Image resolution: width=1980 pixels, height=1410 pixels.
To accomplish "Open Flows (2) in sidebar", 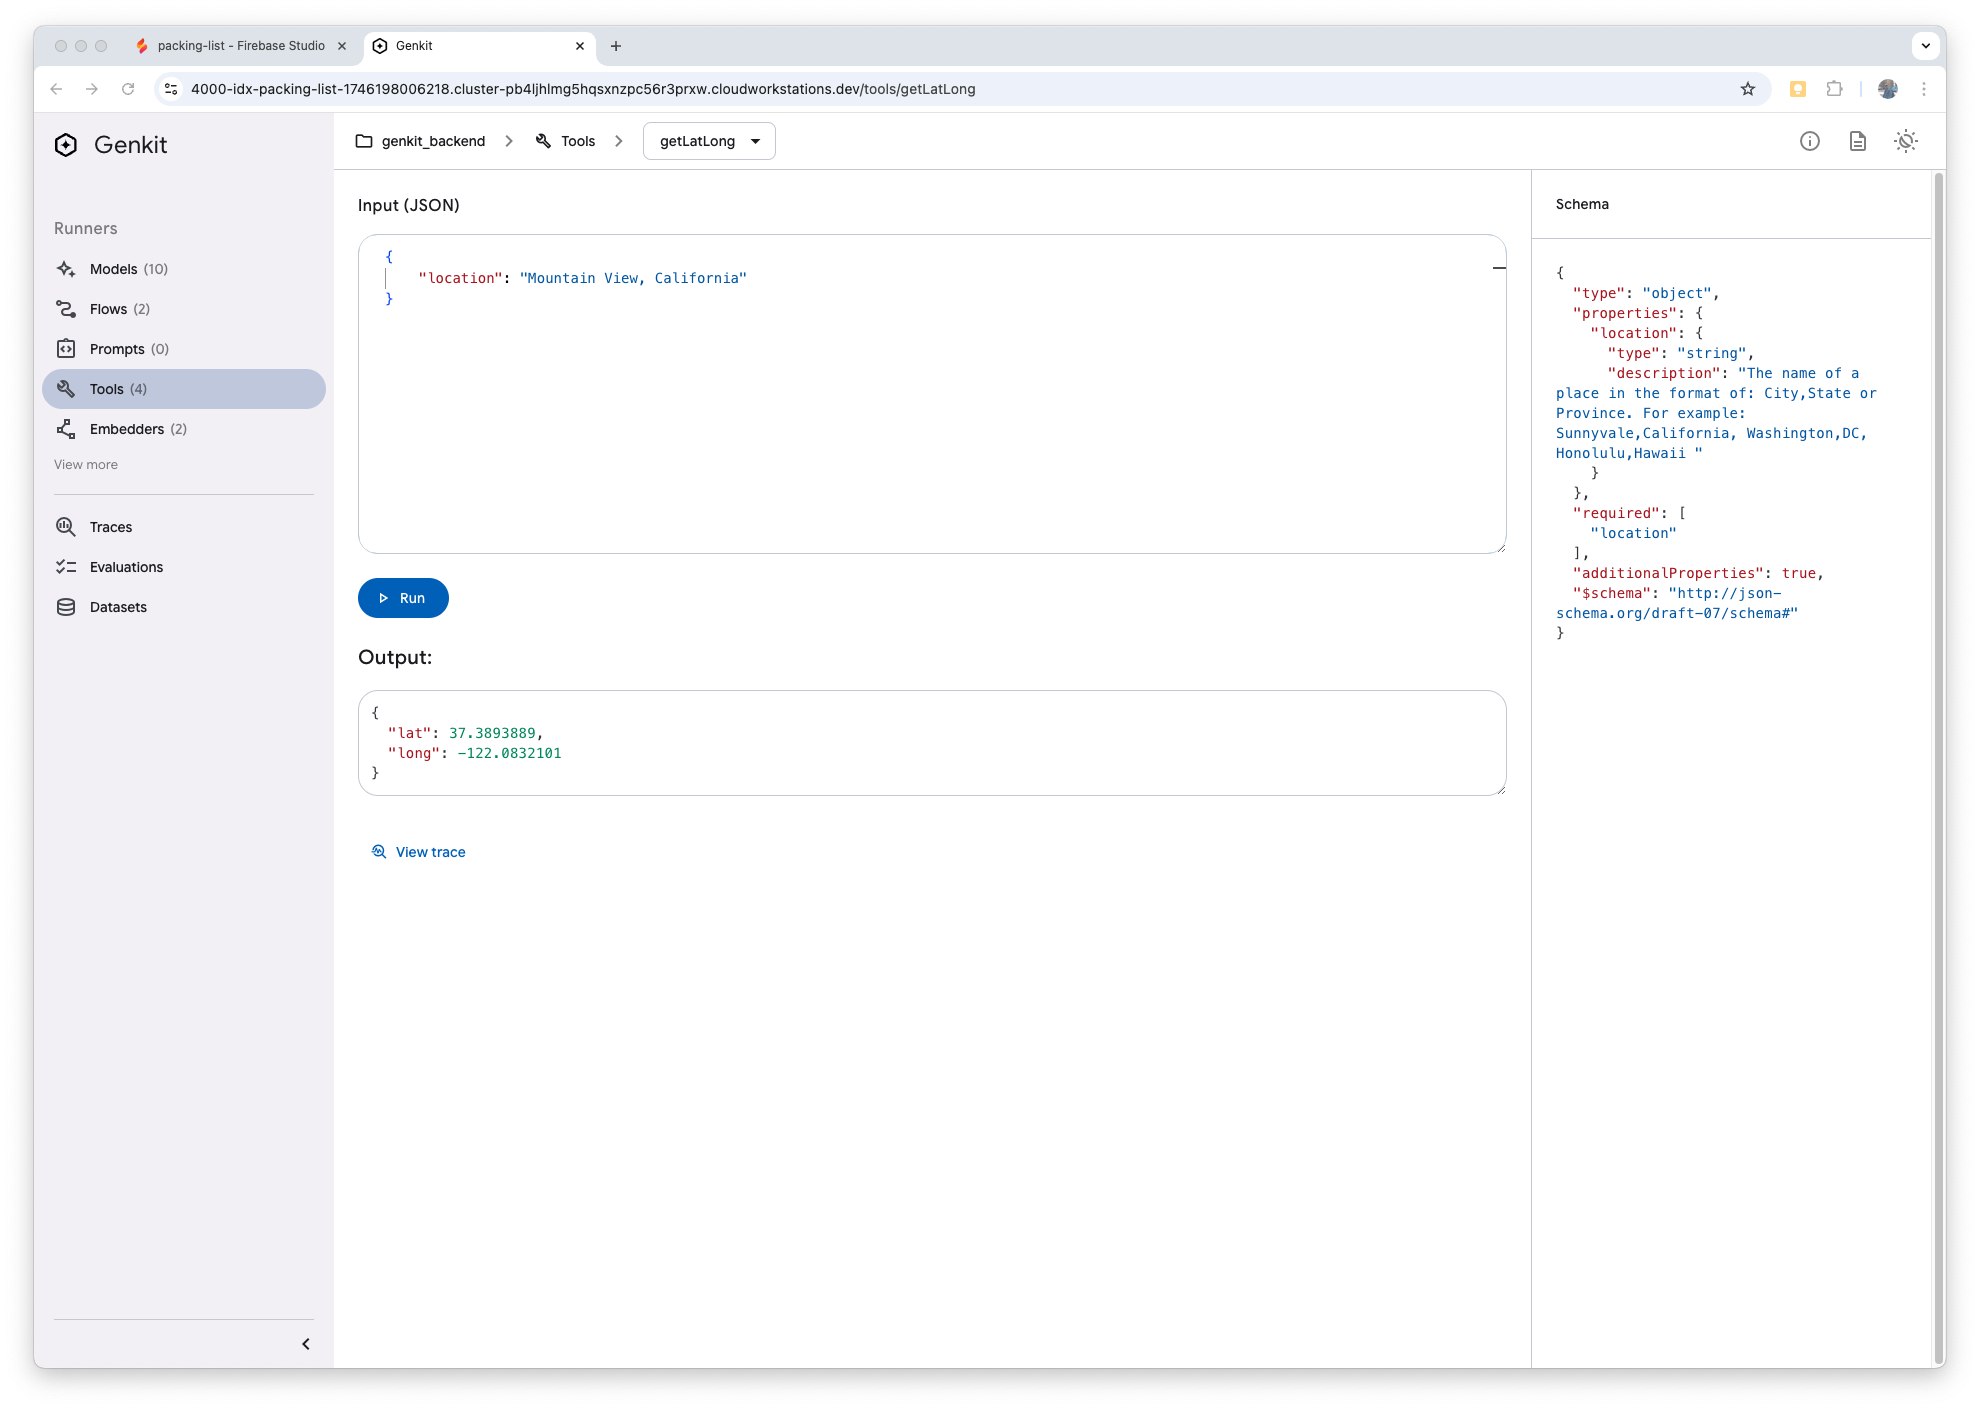I will [184, 309].
